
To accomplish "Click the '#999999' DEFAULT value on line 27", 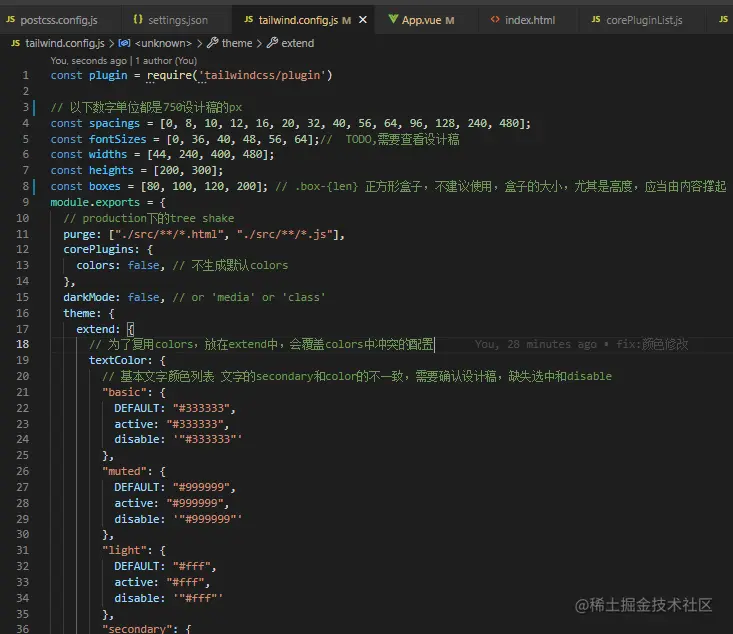I will (x=201, y=487).
